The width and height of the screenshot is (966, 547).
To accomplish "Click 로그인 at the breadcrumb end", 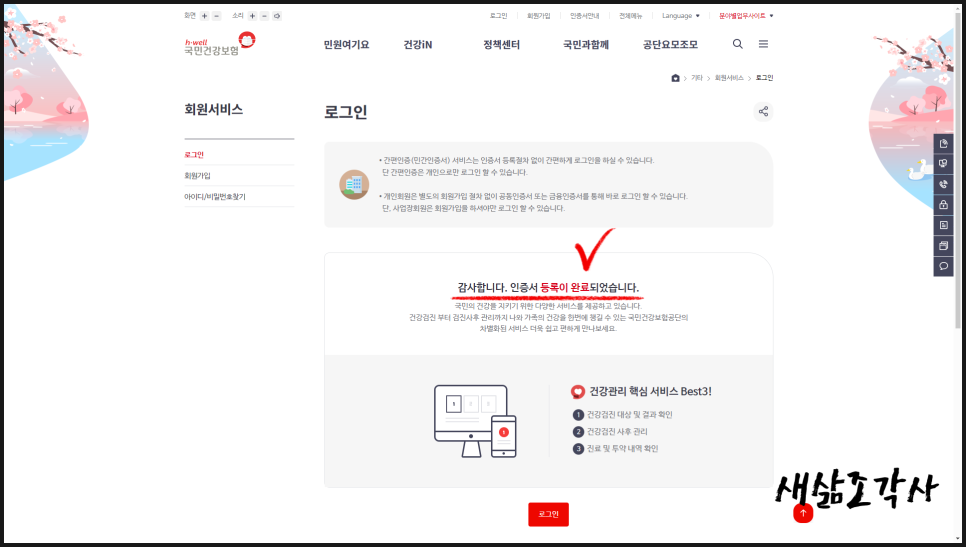I will pos(764,78).
